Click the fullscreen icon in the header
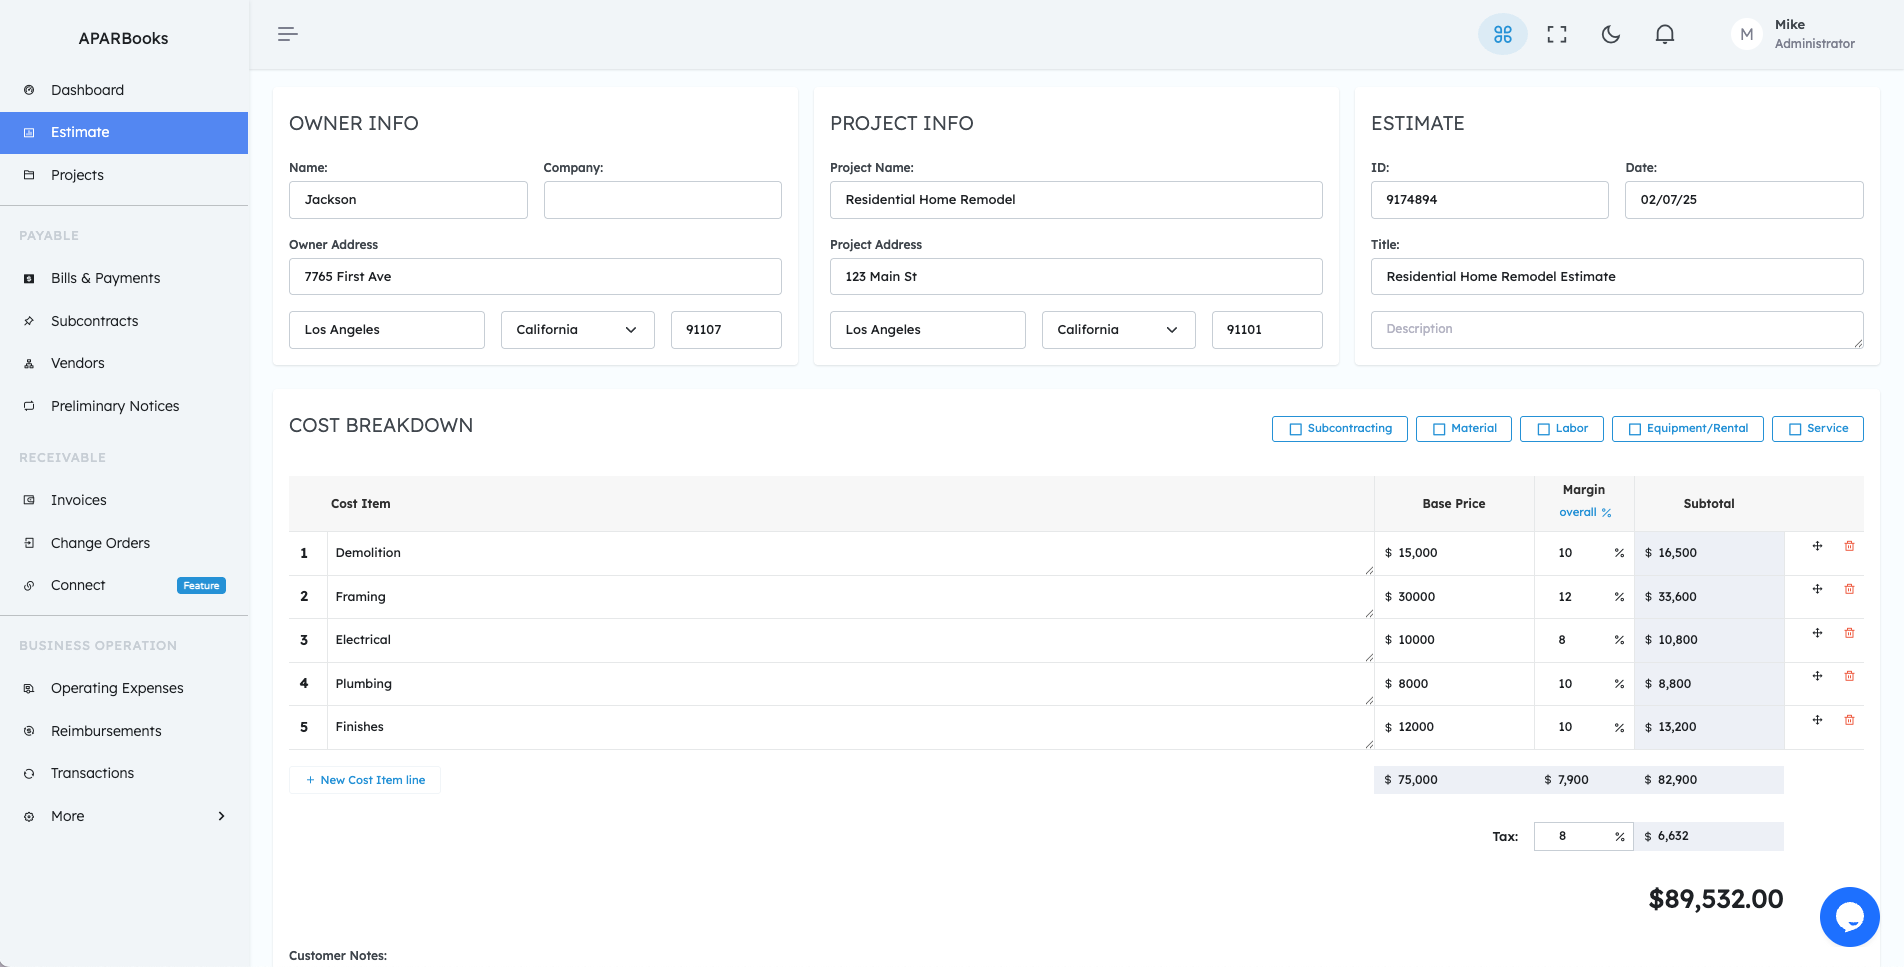 [x=1556, y=34]
